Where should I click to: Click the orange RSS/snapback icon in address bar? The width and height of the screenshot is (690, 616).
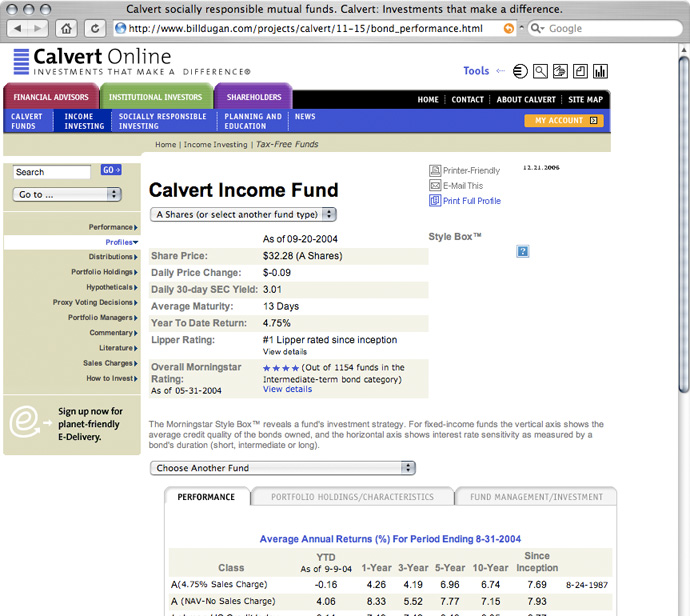coord(508,29)
